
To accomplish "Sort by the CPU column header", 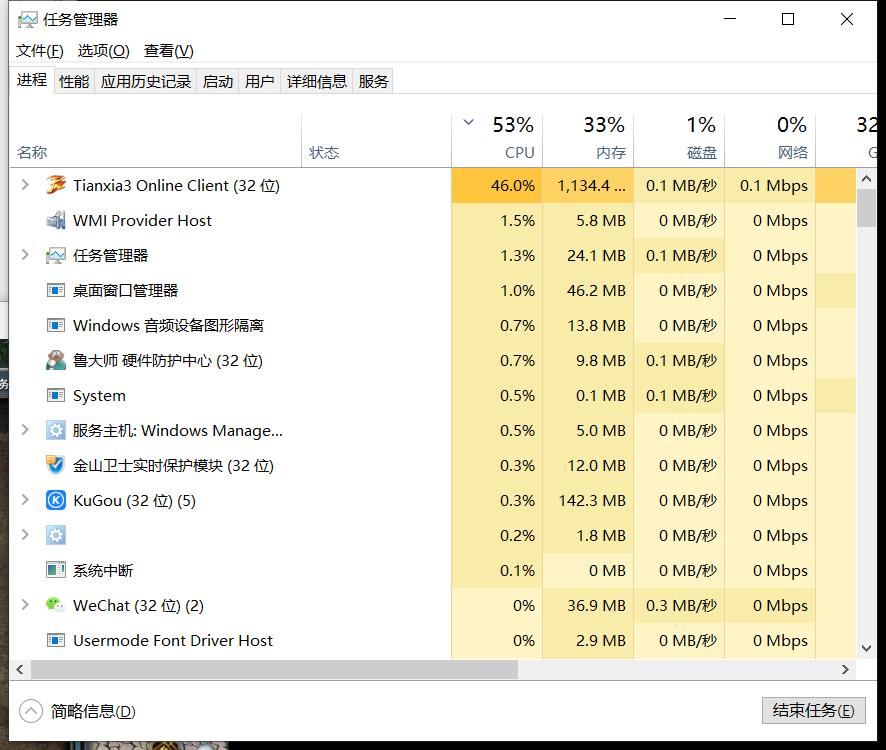I will pyautogui.click(x=497, y=140).
